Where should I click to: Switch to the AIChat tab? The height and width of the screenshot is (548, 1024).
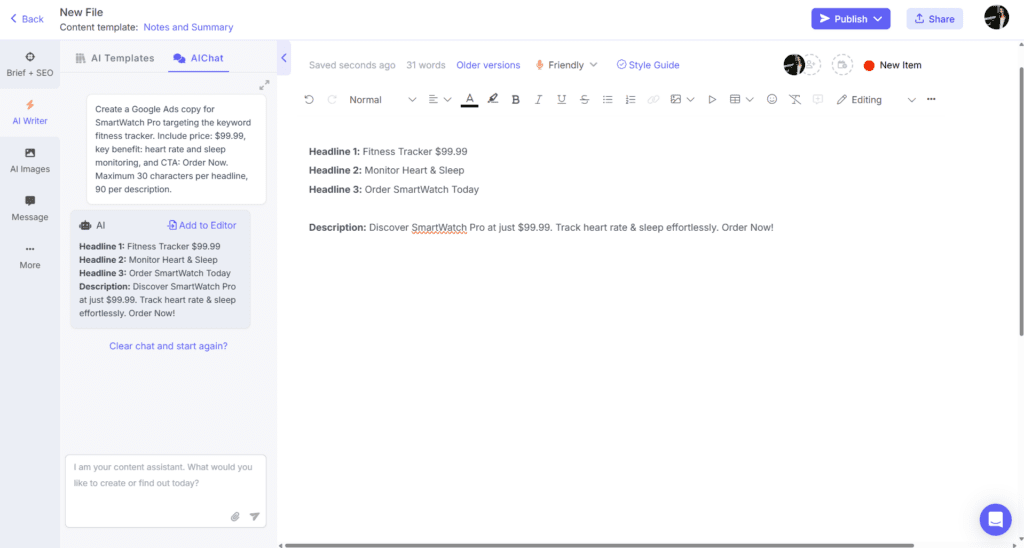[x=199, y=58]
